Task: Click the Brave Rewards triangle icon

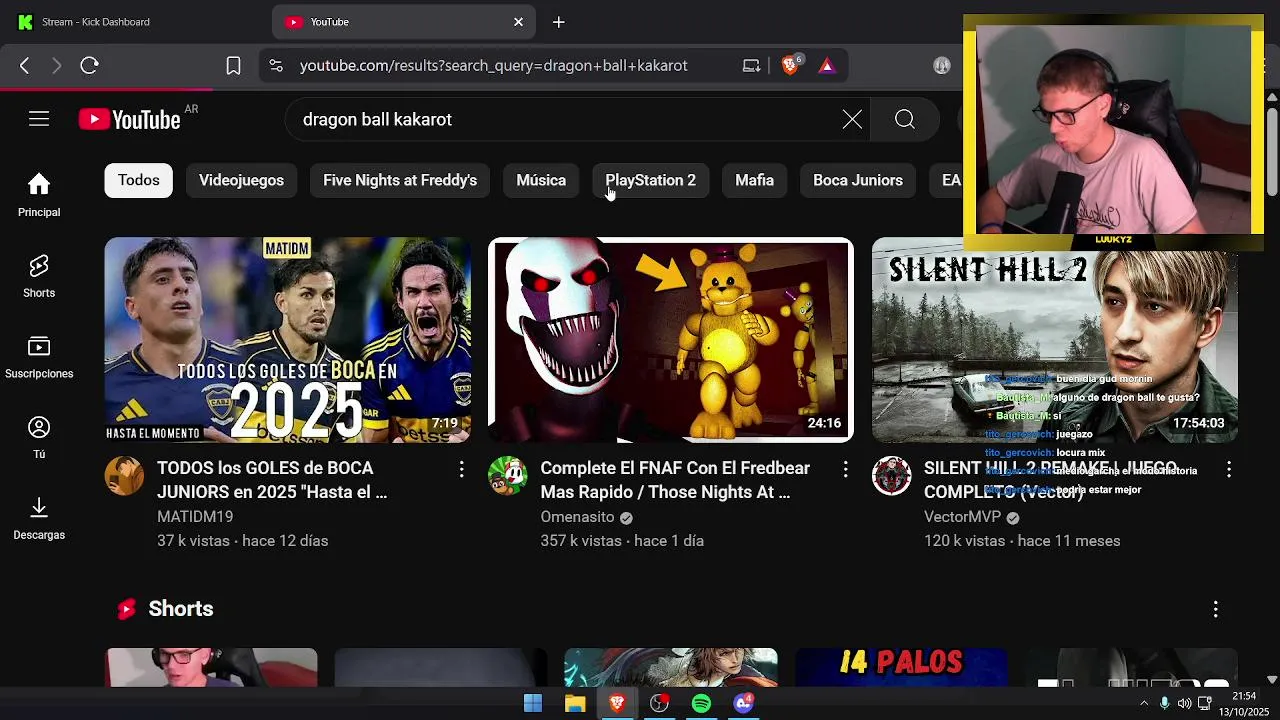Action: [827, 65]
